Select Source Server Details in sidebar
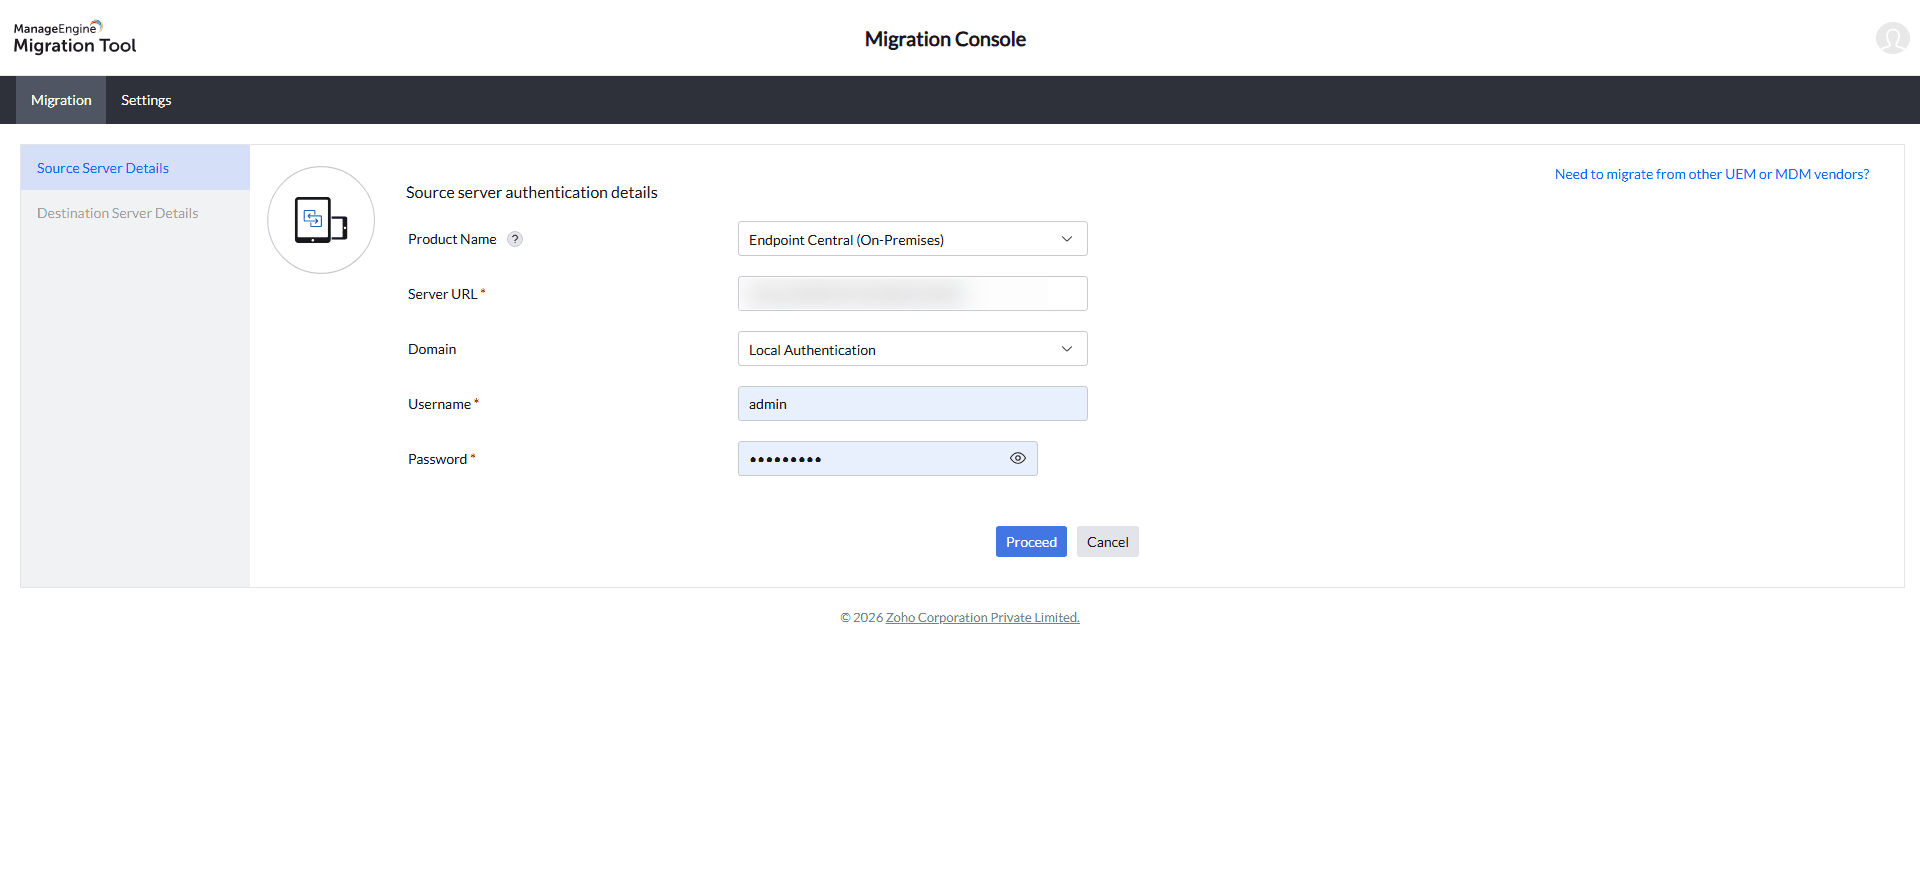 pyautogui.click(x=135, y=168)
